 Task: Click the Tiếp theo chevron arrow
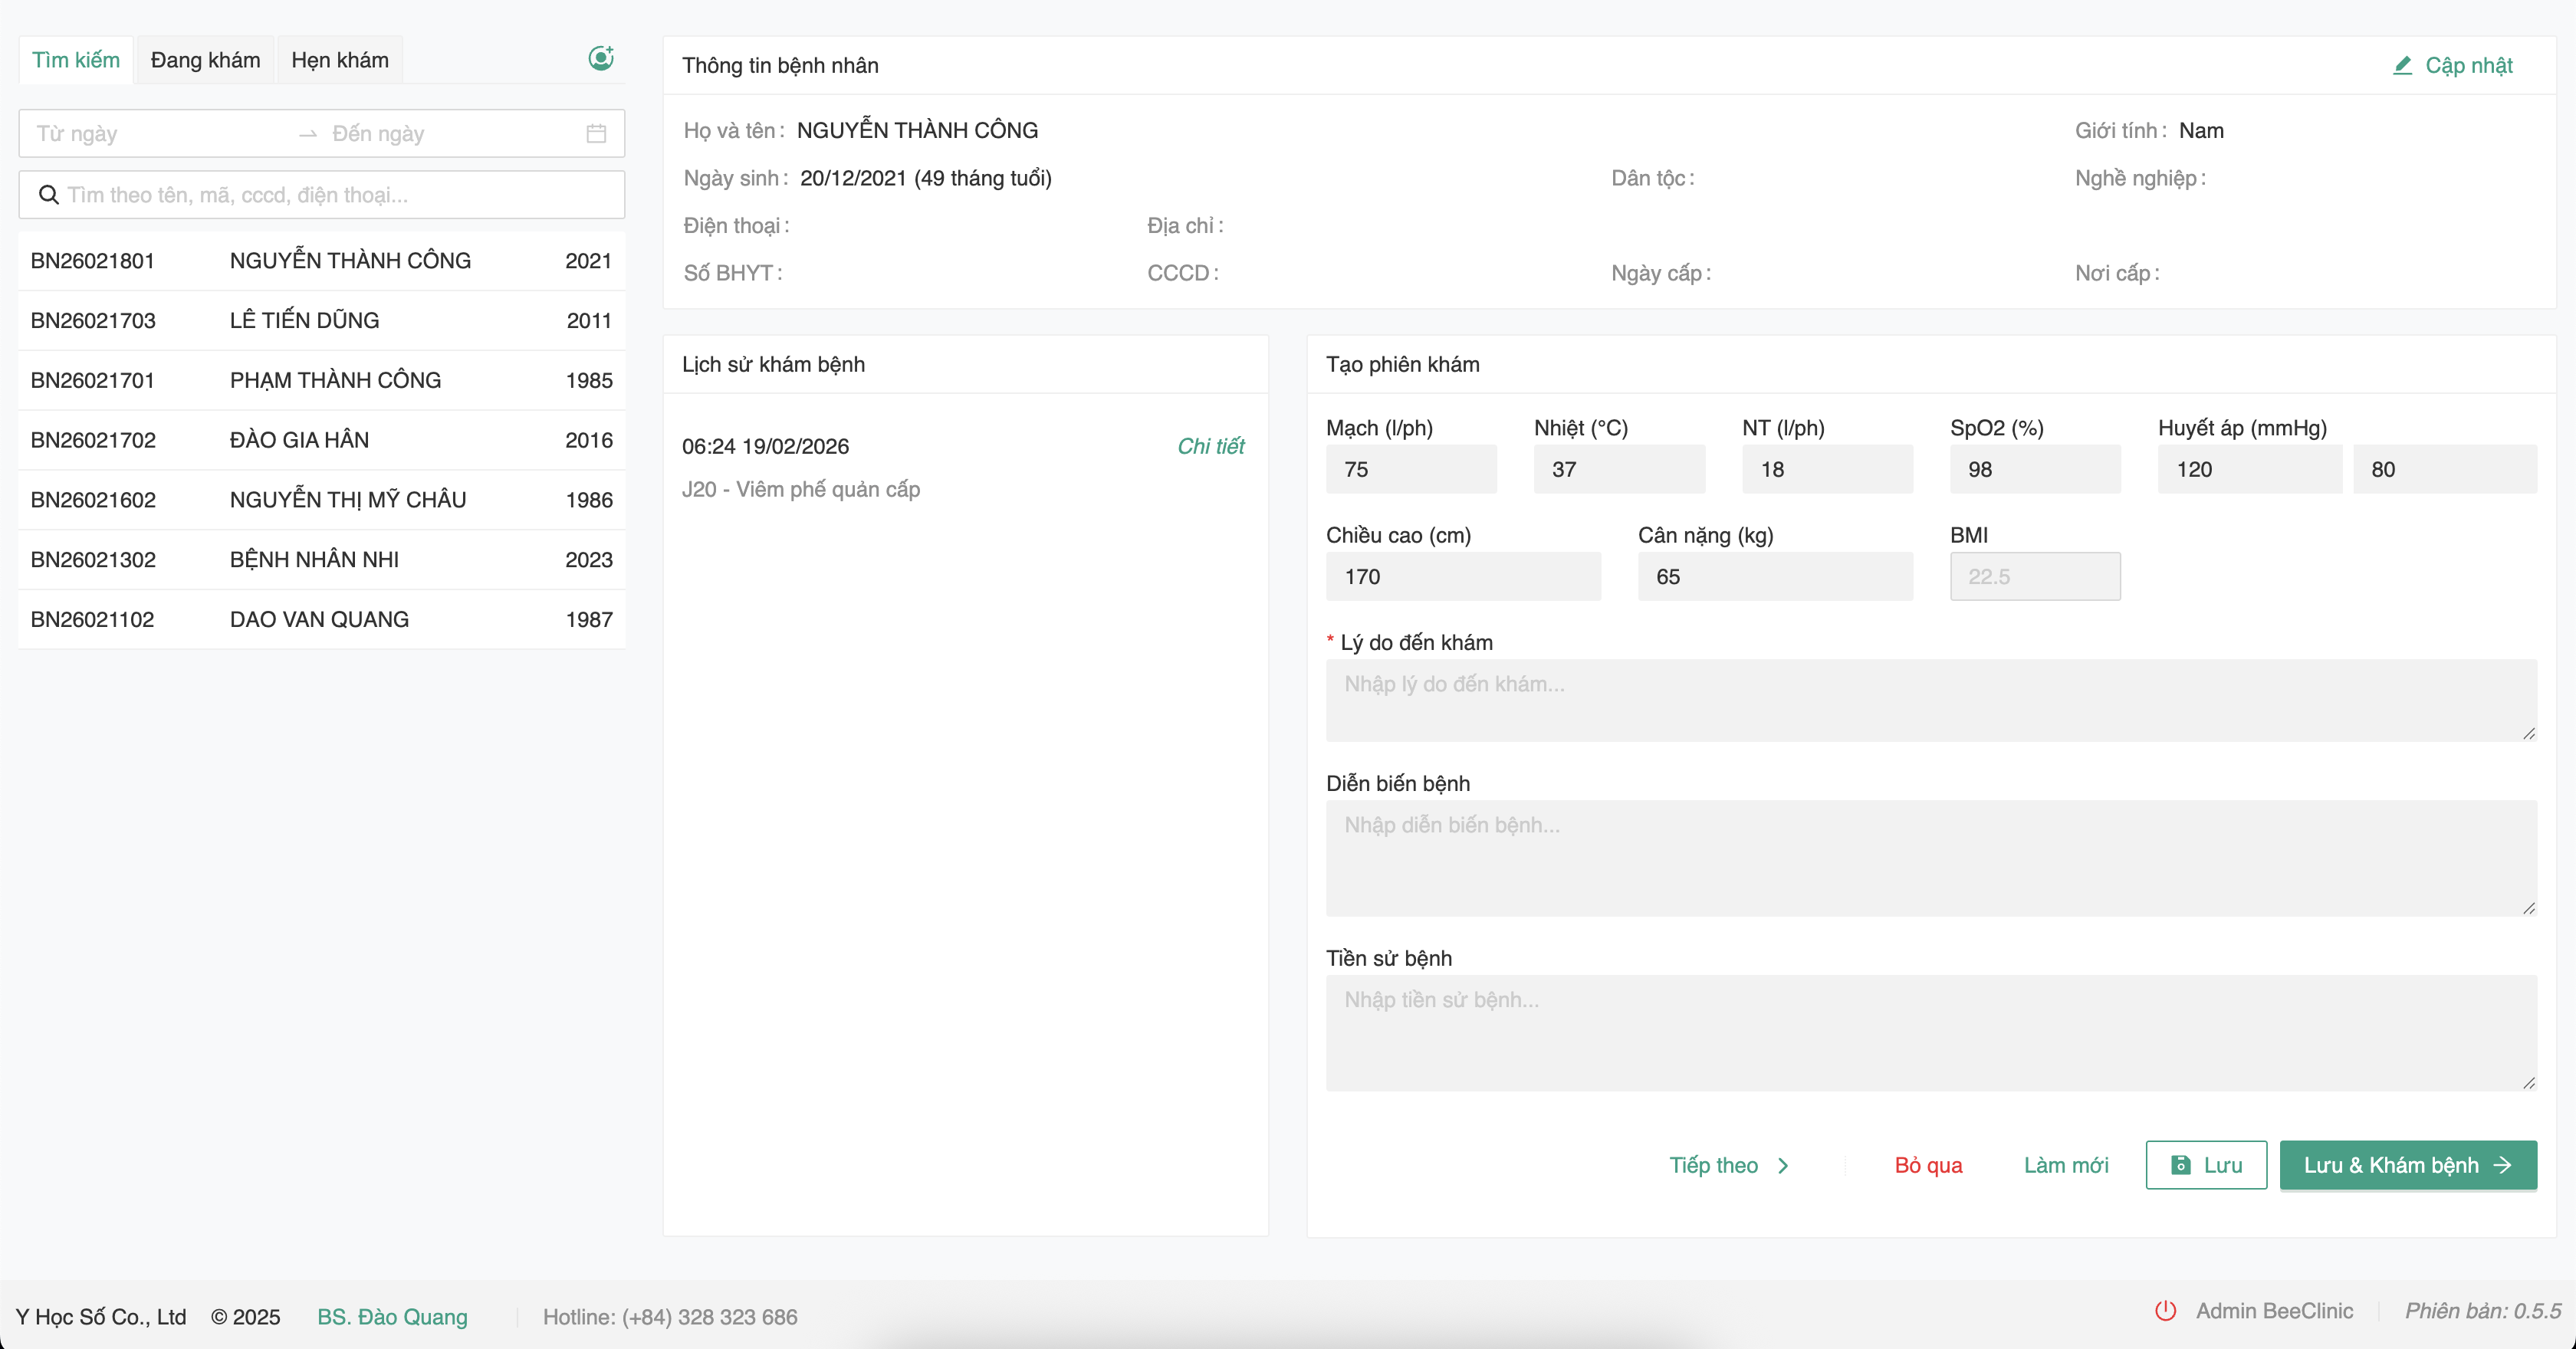tap(1783, 1165)
